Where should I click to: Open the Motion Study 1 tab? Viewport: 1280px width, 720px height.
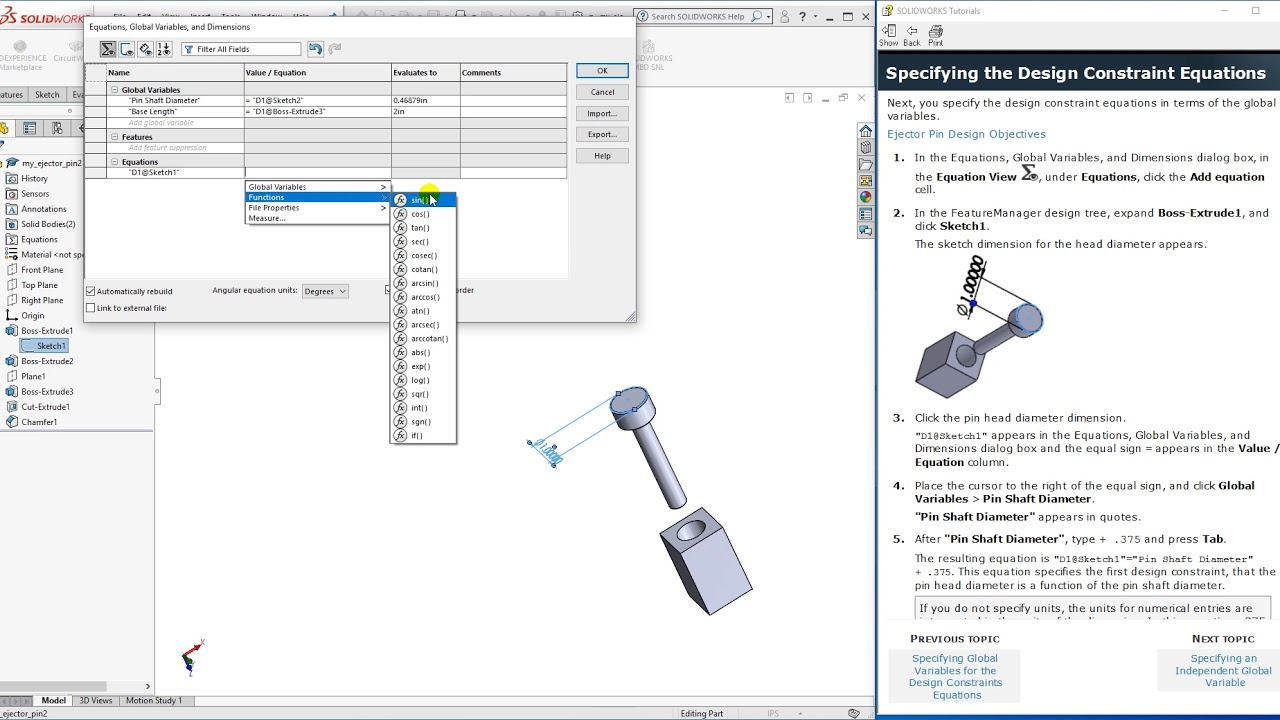(x=154, y=701)
